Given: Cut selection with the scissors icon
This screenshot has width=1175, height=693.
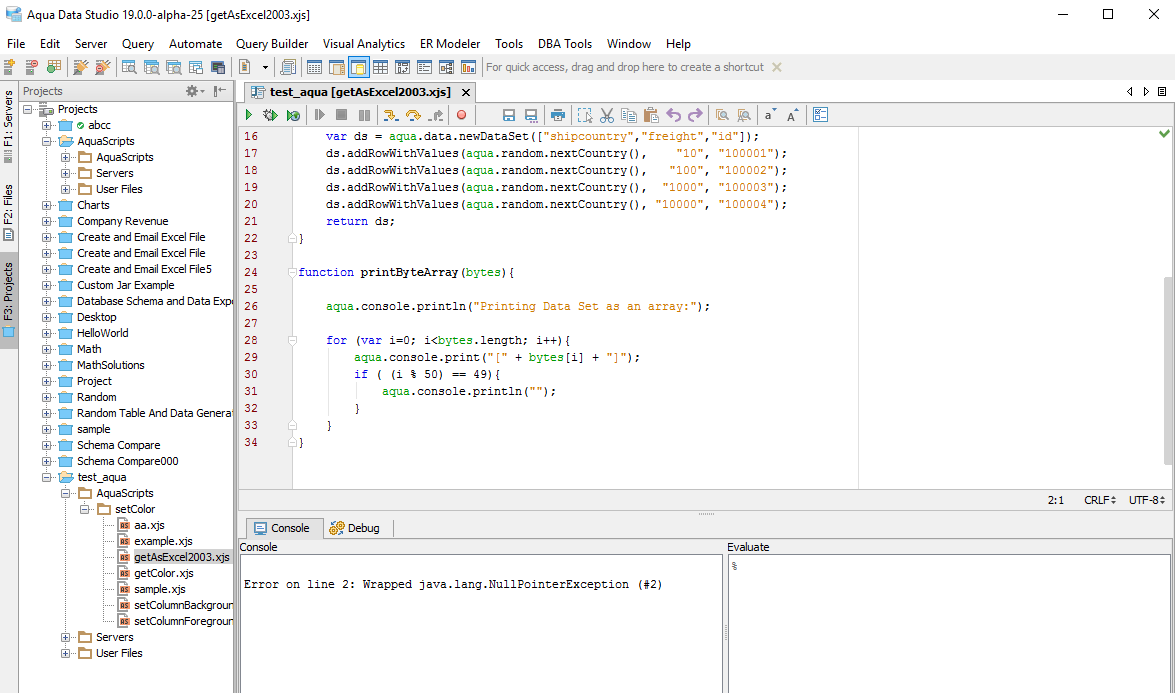Looking at the screenshot, I should point(607,115).
